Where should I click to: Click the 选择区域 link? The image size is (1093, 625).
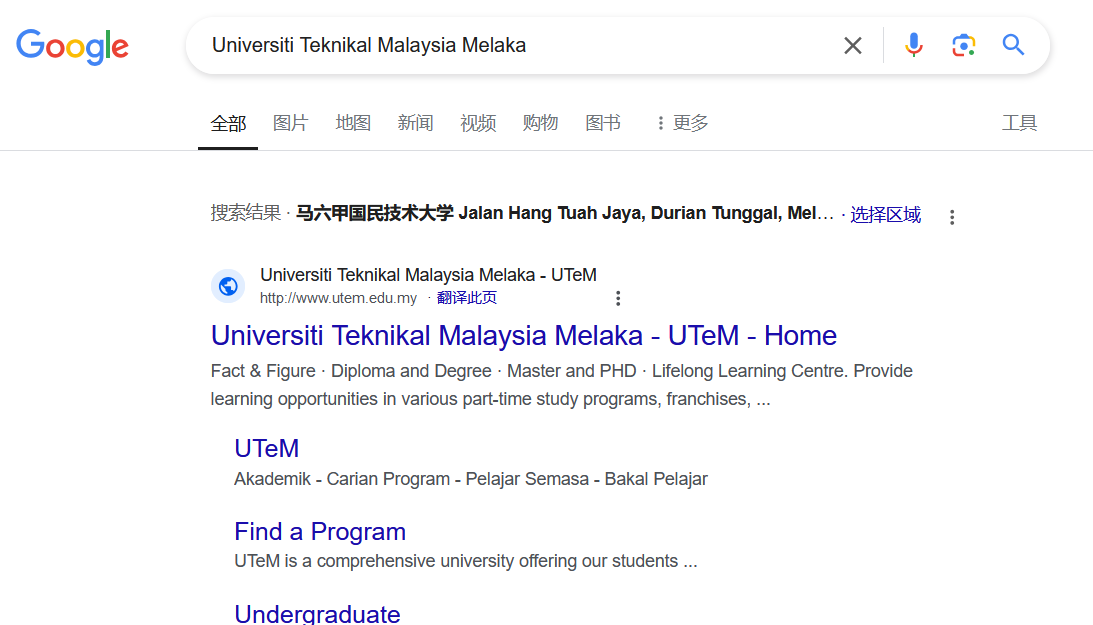point(885,214)
